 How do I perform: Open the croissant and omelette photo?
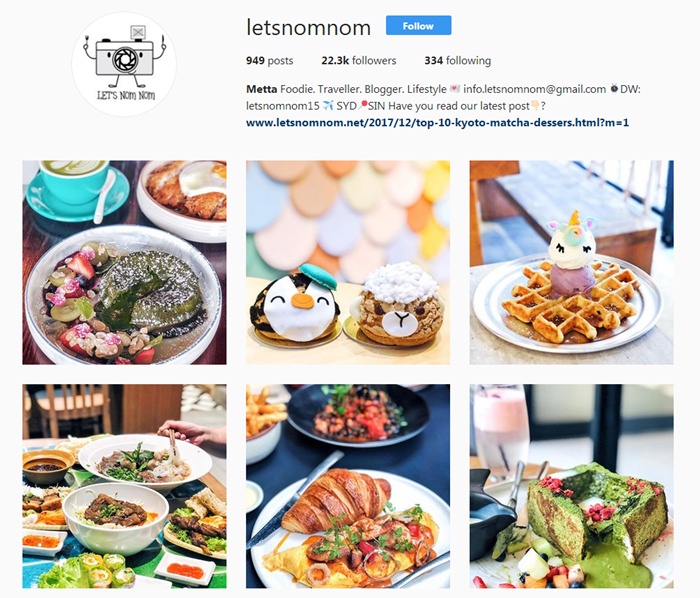(348, 486)
